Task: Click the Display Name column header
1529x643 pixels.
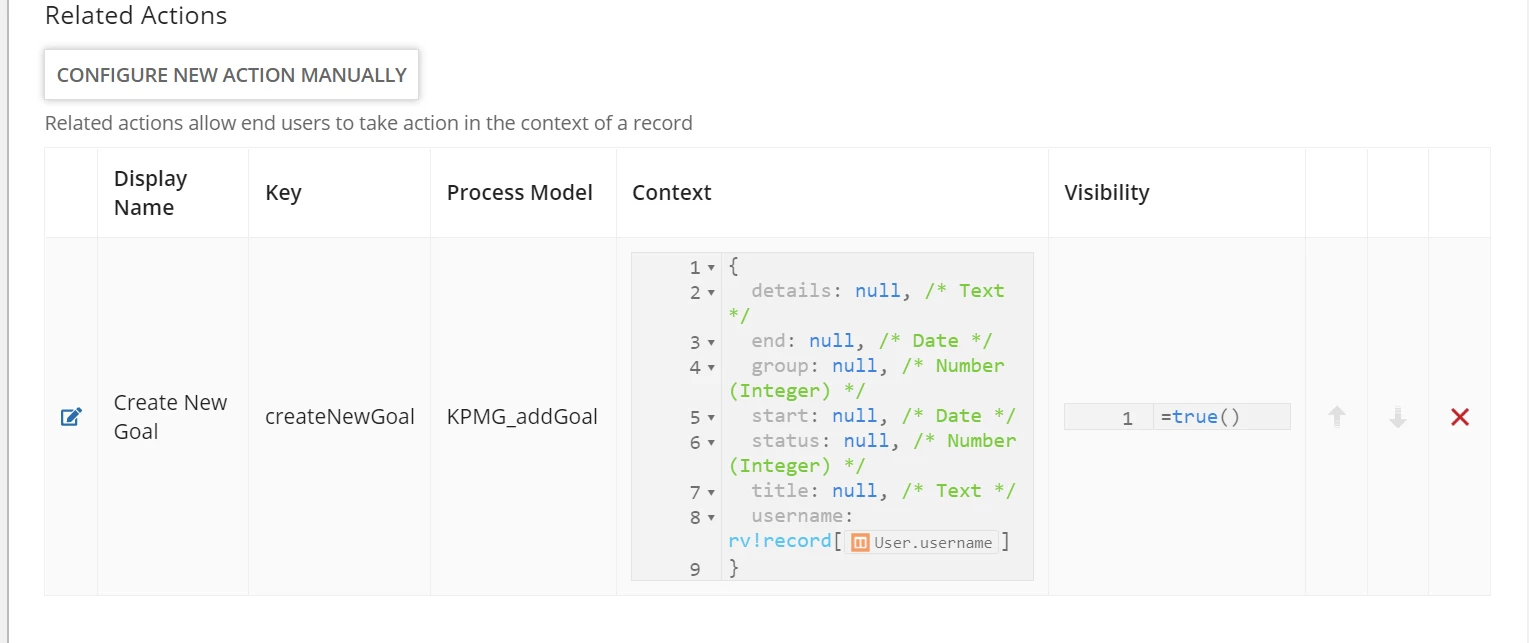Action: (150, 193)
